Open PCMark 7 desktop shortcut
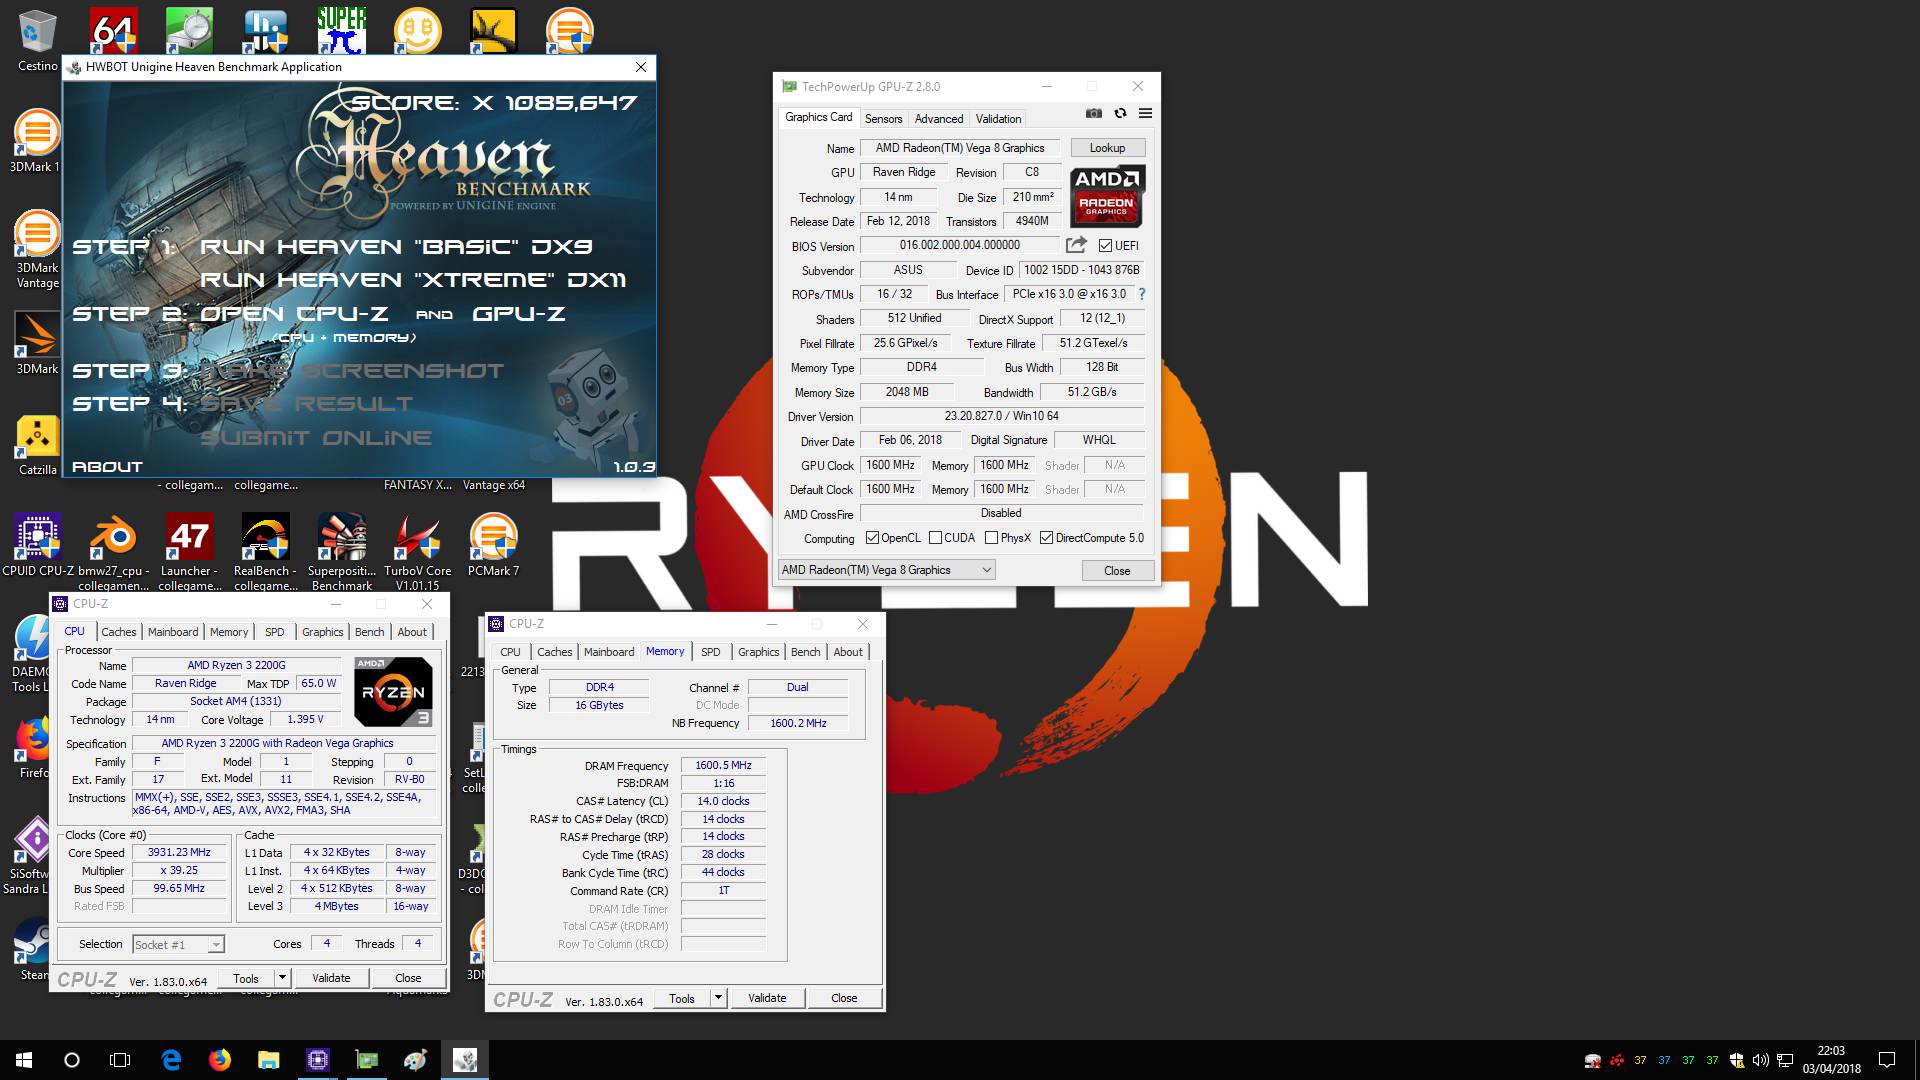This screenshot has height=1080, width=1920. [x=493, y=545]
